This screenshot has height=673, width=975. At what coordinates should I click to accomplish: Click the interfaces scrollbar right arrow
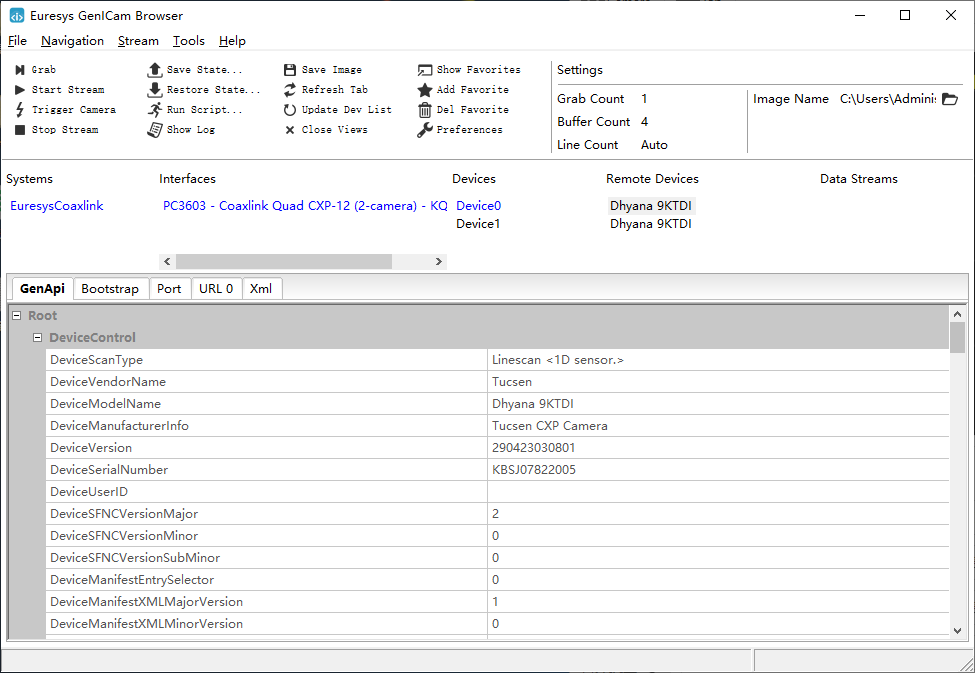tap(438, 261)
